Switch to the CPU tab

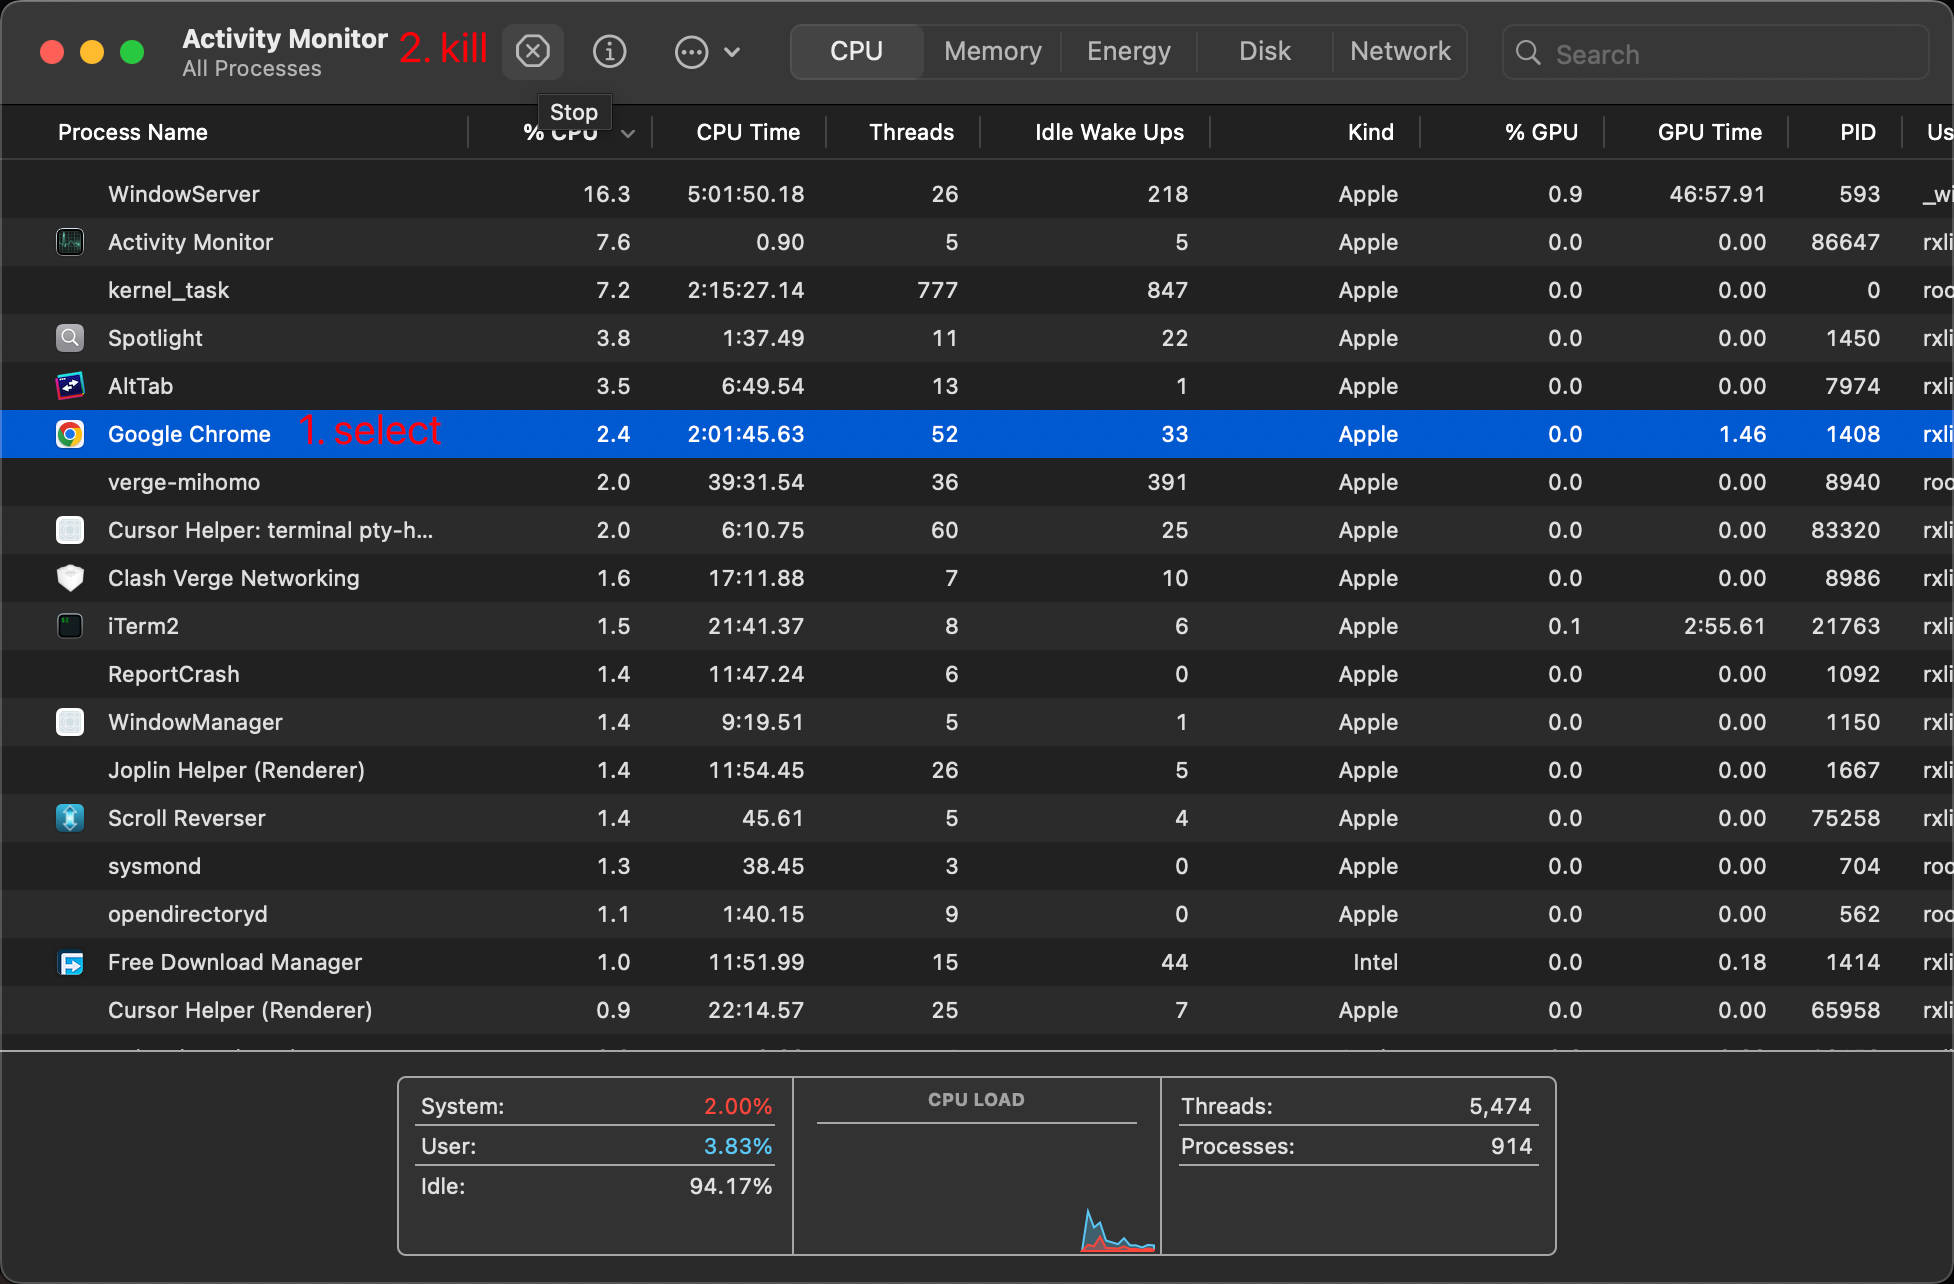click(x=856, y=51)
